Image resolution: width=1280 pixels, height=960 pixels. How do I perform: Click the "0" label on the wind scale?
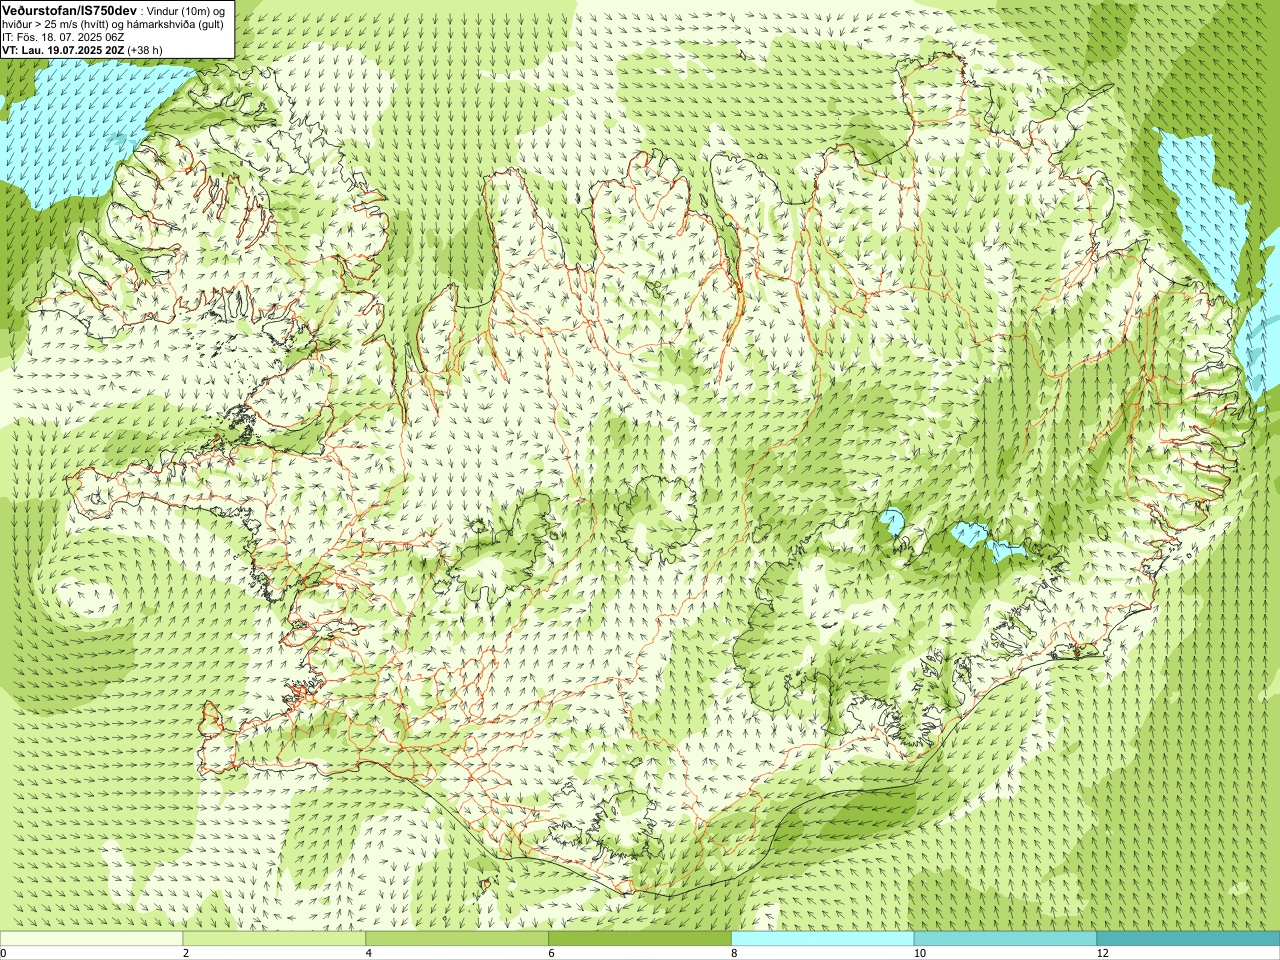click(3, 953)
